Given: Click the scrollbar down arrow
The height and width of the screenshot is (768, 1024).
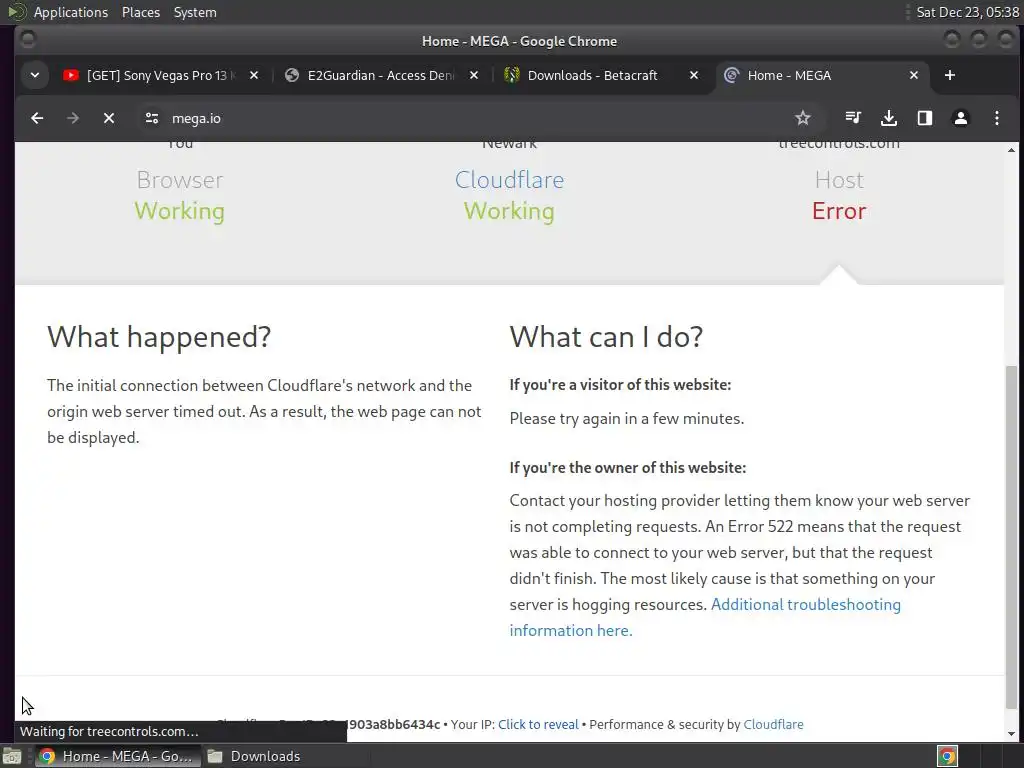Looking at the screenshot, I should pos(1011,734).
